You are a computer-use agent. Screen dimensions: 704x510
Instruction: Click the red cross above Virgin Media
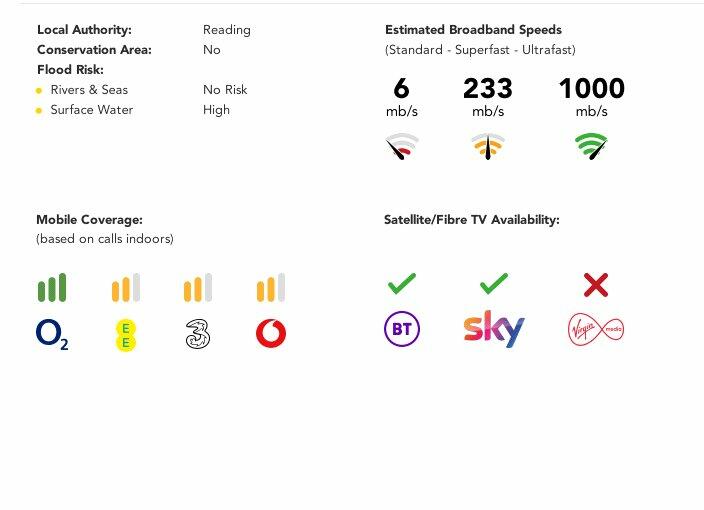pos(596,285)
